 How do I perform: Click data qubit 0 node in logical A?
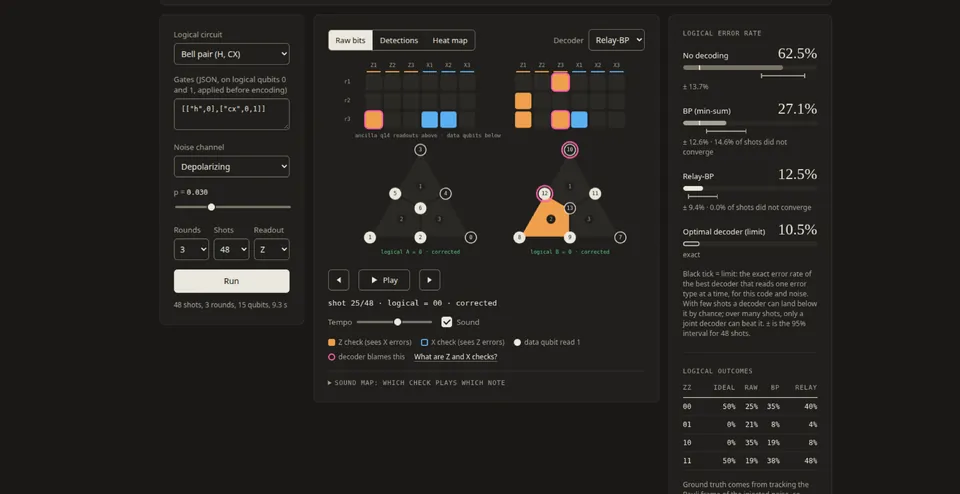[470, 237]
